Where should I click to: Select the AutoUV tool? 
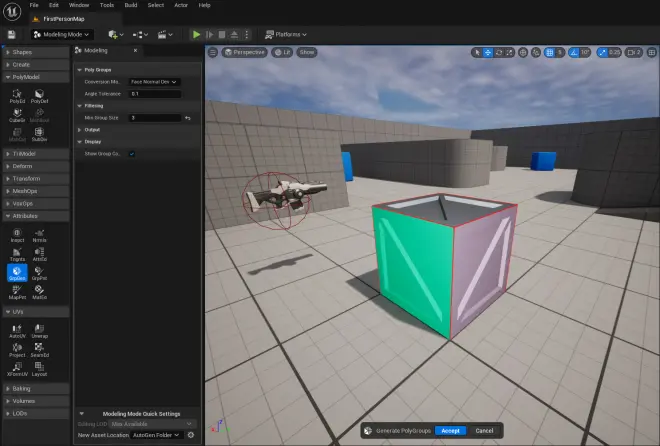pyautogui.click(x=17, y=332)
